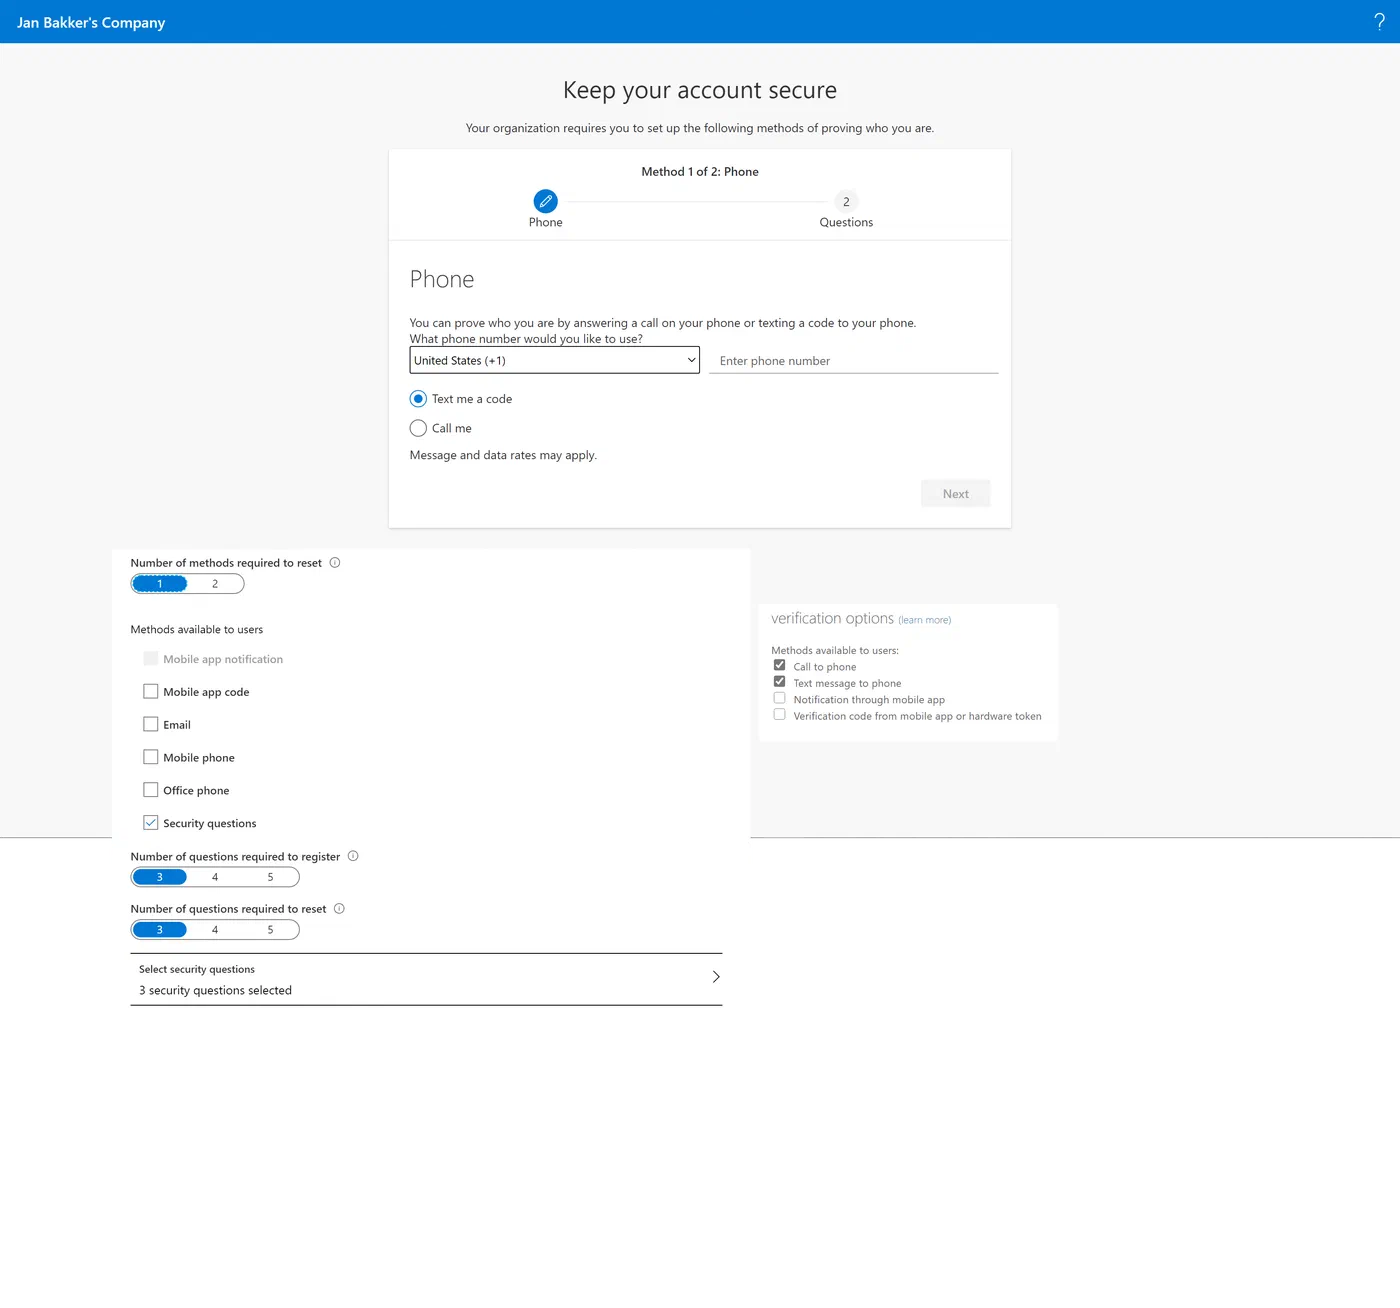Set methods required to reset to 2

[x=215, y=584]
